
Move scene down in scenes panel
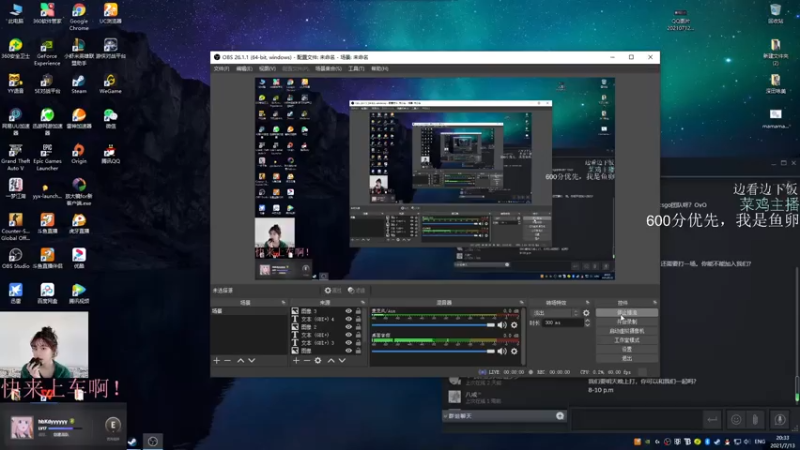[x=252, y=361]
